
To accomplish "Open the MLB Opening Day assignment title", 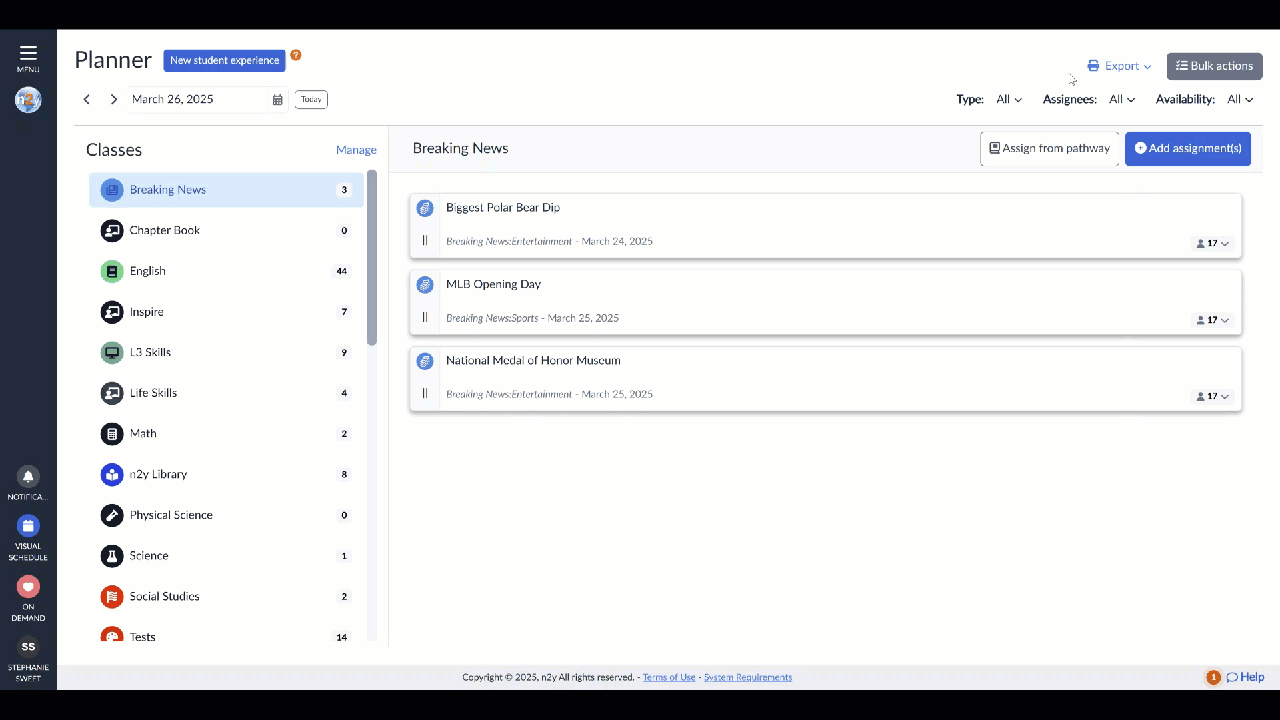I will pos(493,284).
